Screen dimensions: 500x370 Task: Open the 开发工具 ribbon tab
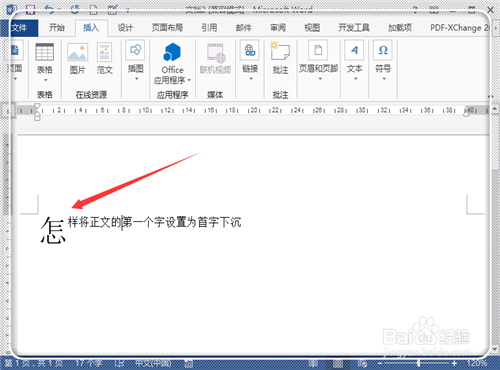click(x=354, y=28)
